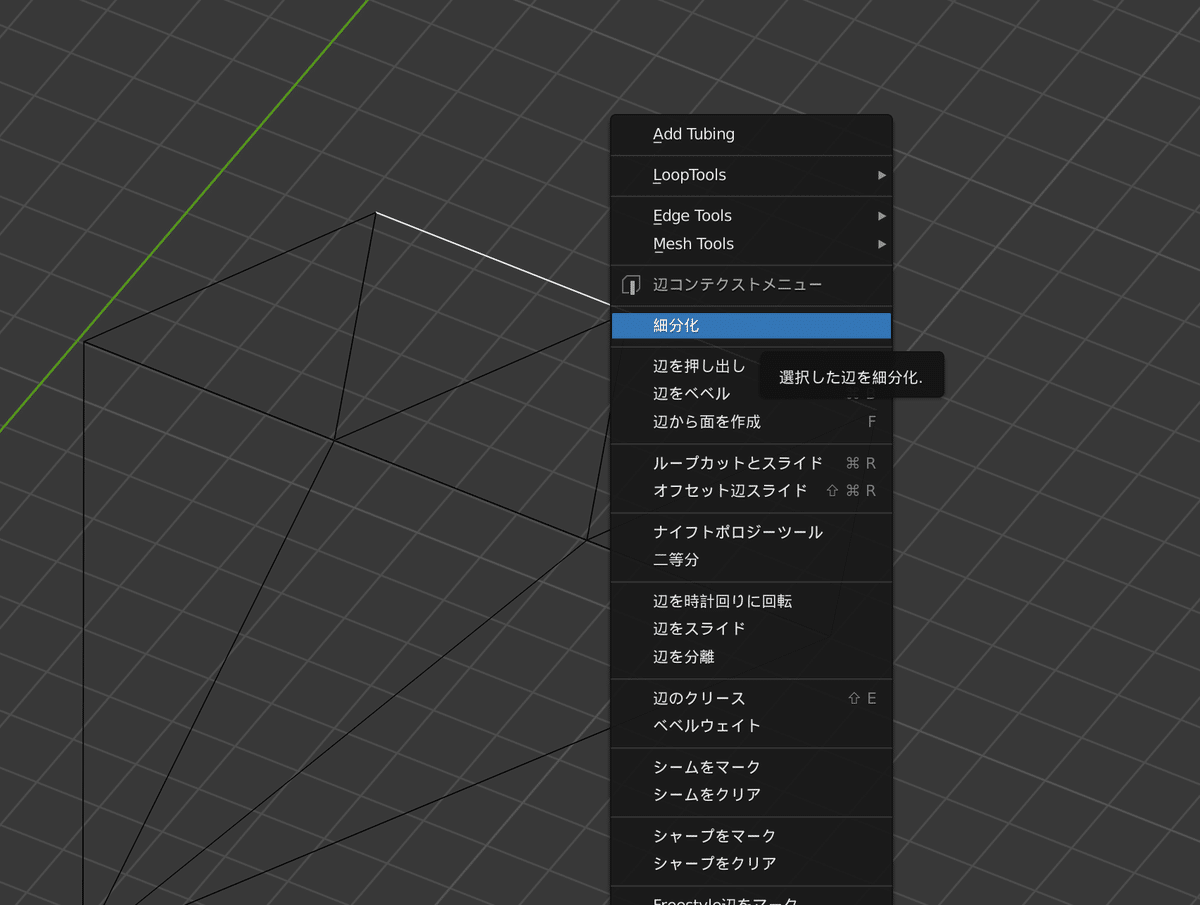The height and width of the screenshot is (905, 1200).
Task: Activate ナイフトポロジーツール entry
Action: click(x=751, y=532)
